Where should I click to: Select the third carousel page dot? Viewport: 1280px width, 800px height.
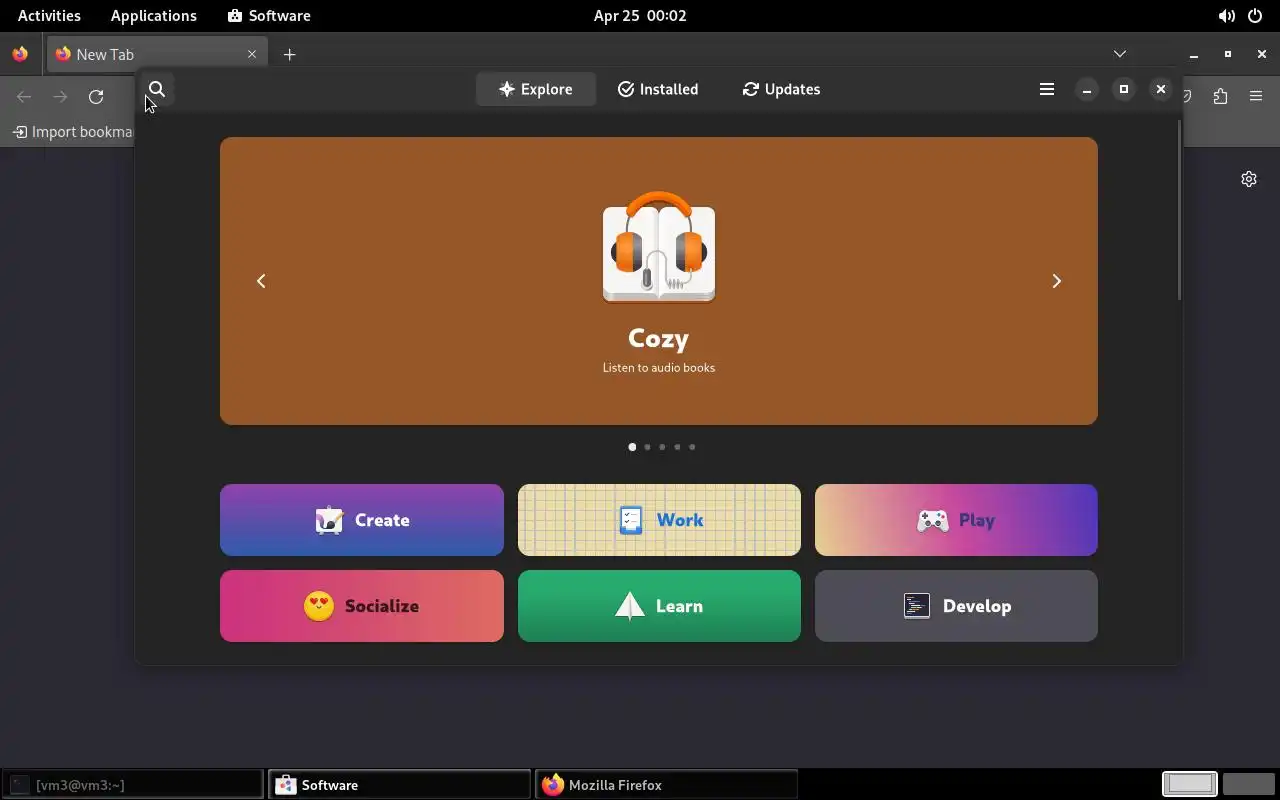click(x=662, y=447)
